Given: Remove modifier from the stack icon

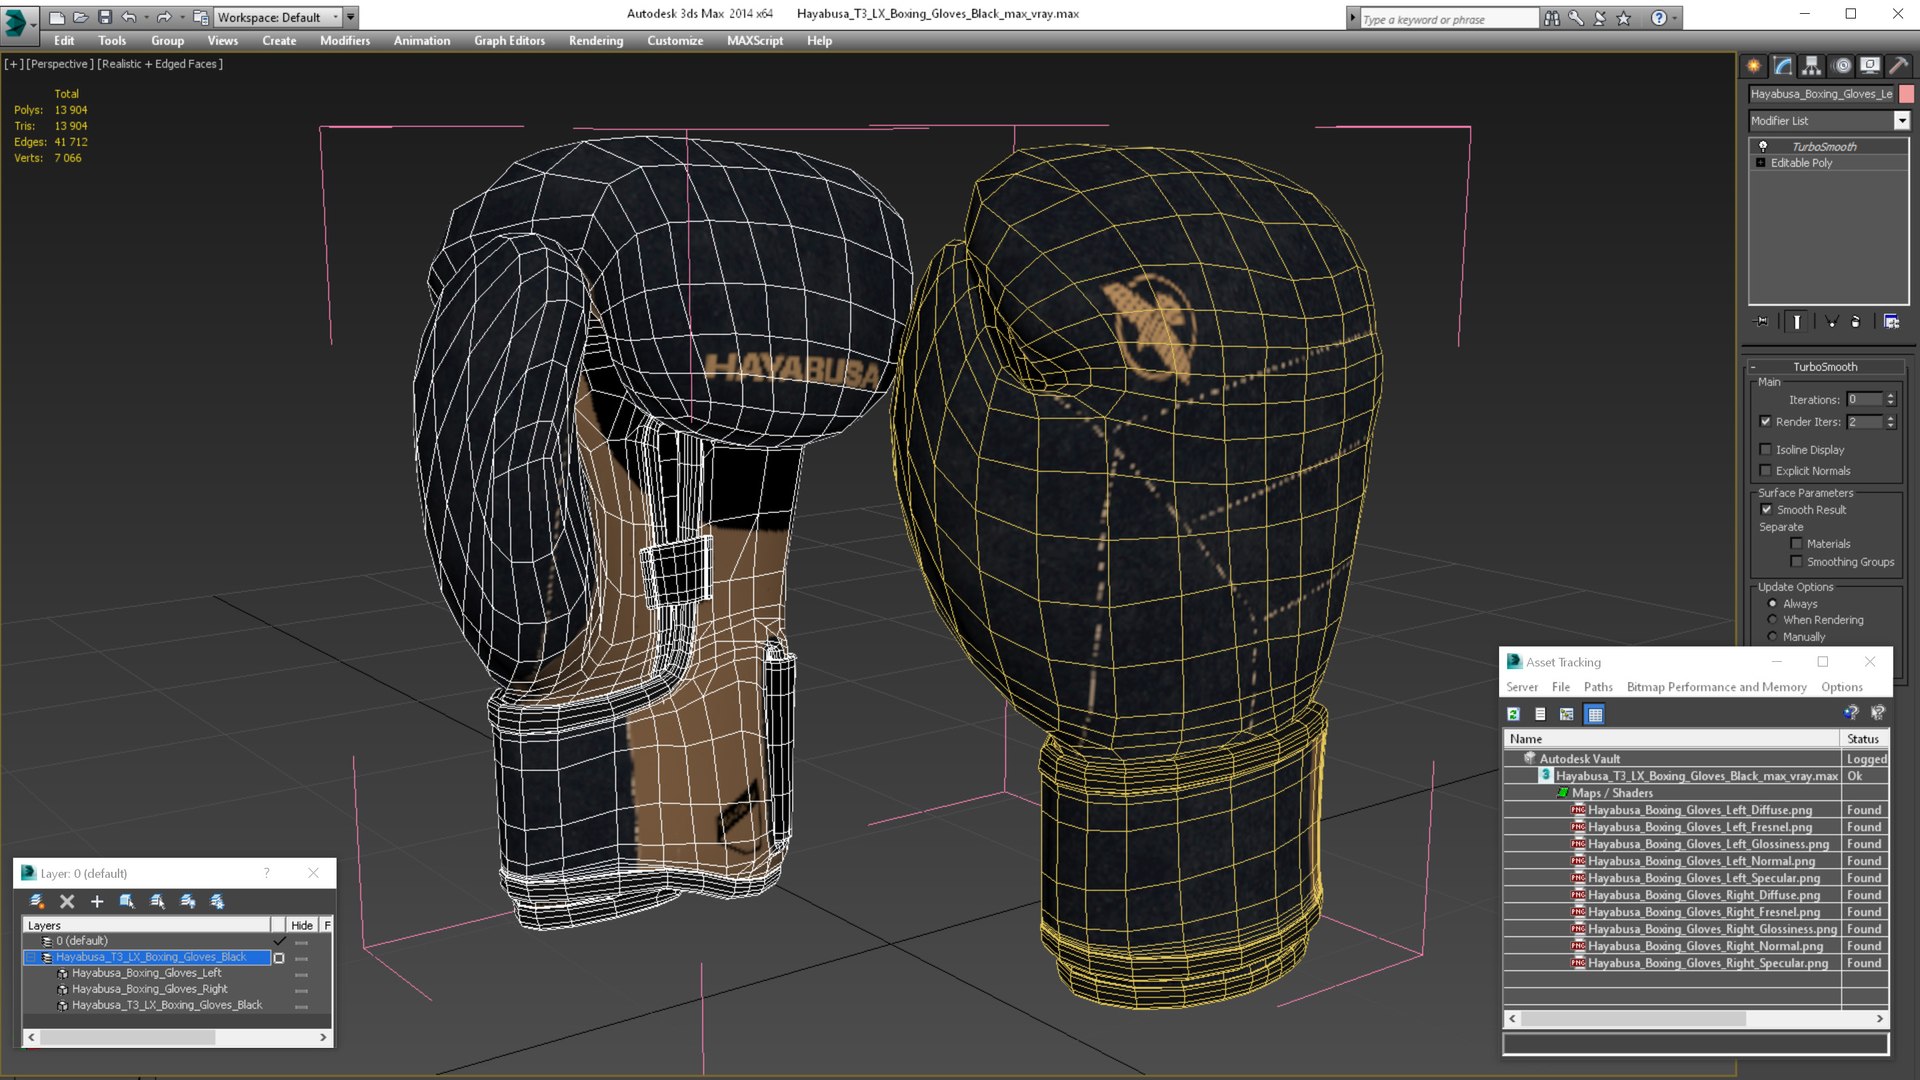Looking at the screenshot, I should coord(1856,322).
